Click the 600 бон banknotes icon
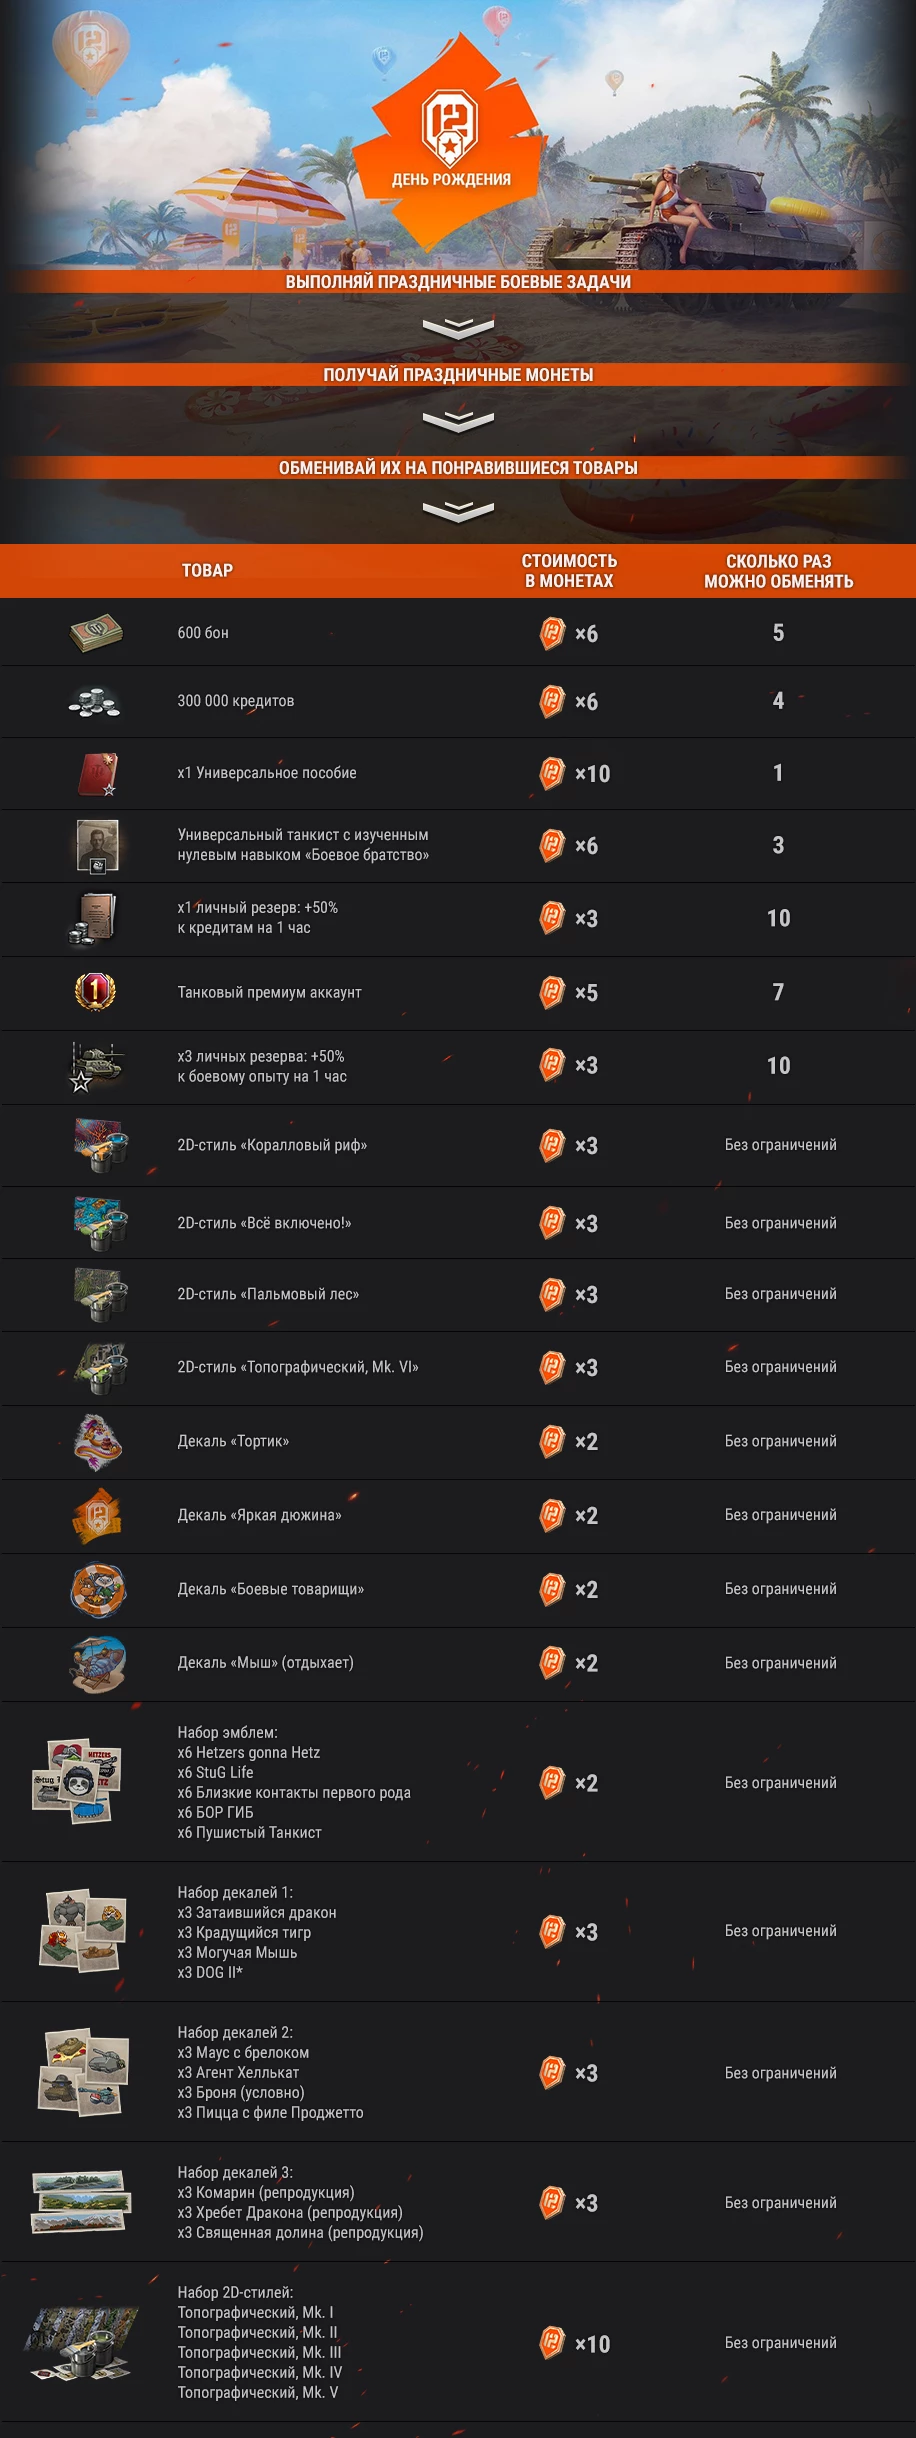This screenshot has height=2438, width=916. 96,633
